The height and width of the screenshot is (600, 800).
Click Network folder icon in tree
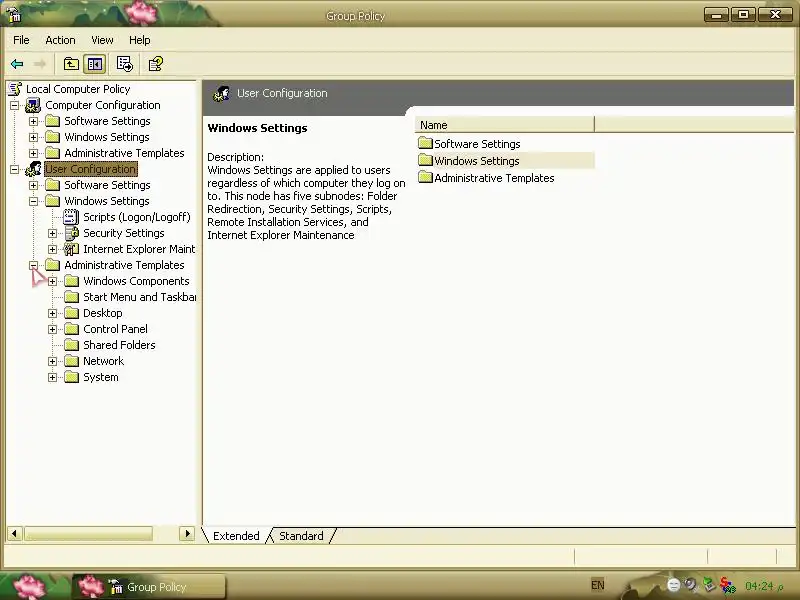coord(71,361)
